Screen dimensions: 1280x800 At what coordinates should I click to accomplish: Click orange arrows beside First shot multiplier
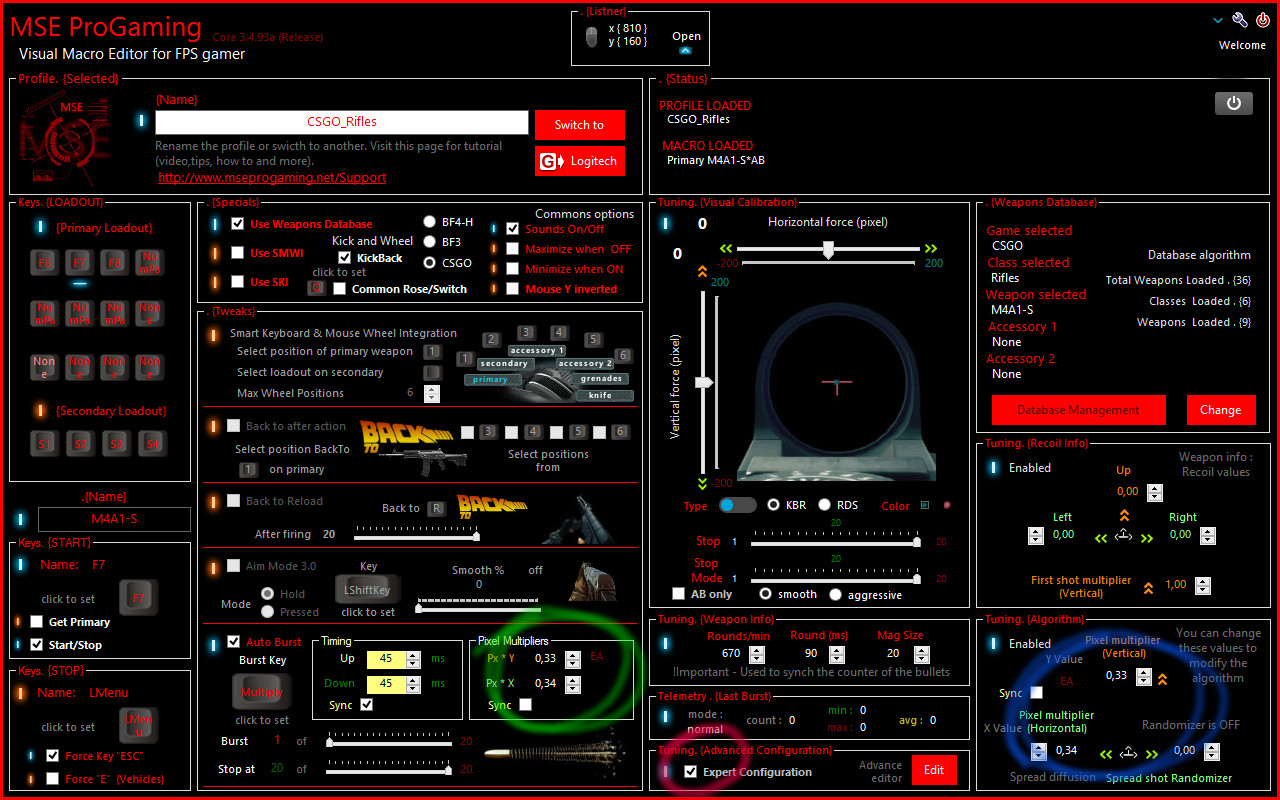[1148, 588]
